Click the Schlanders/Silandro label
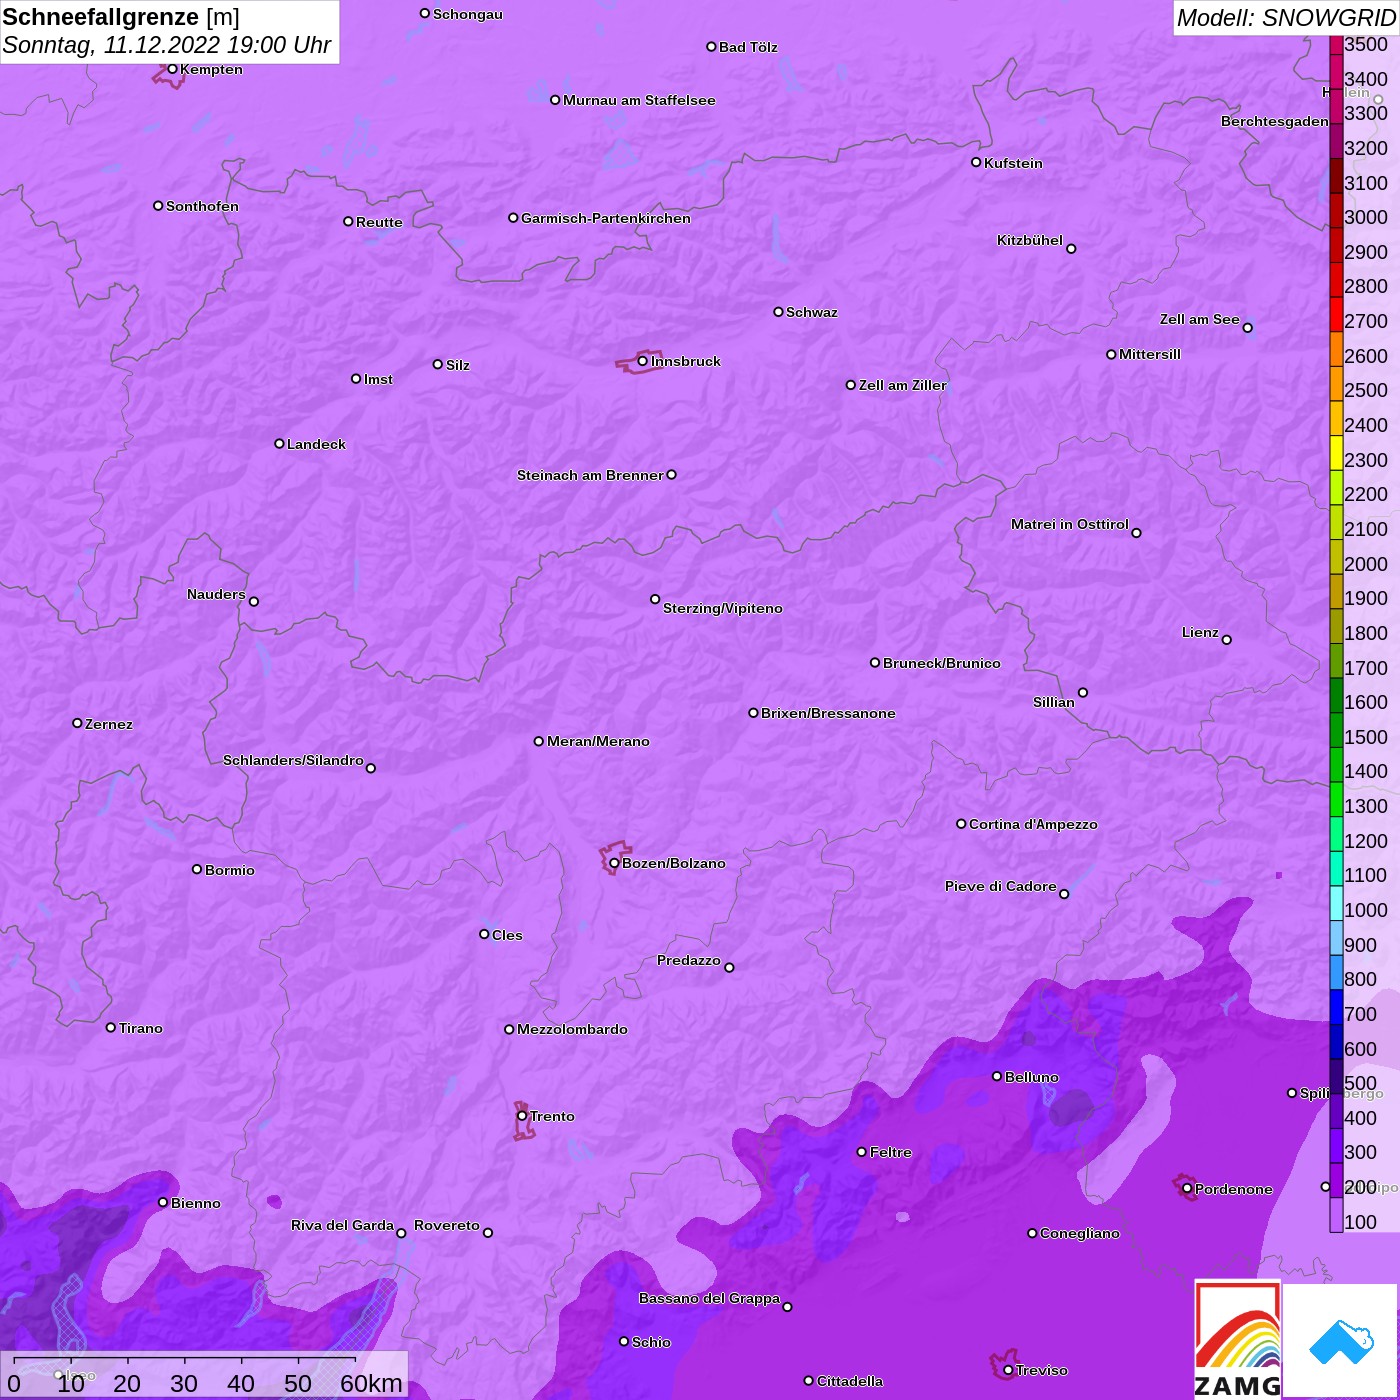 (x=293, y=760)
